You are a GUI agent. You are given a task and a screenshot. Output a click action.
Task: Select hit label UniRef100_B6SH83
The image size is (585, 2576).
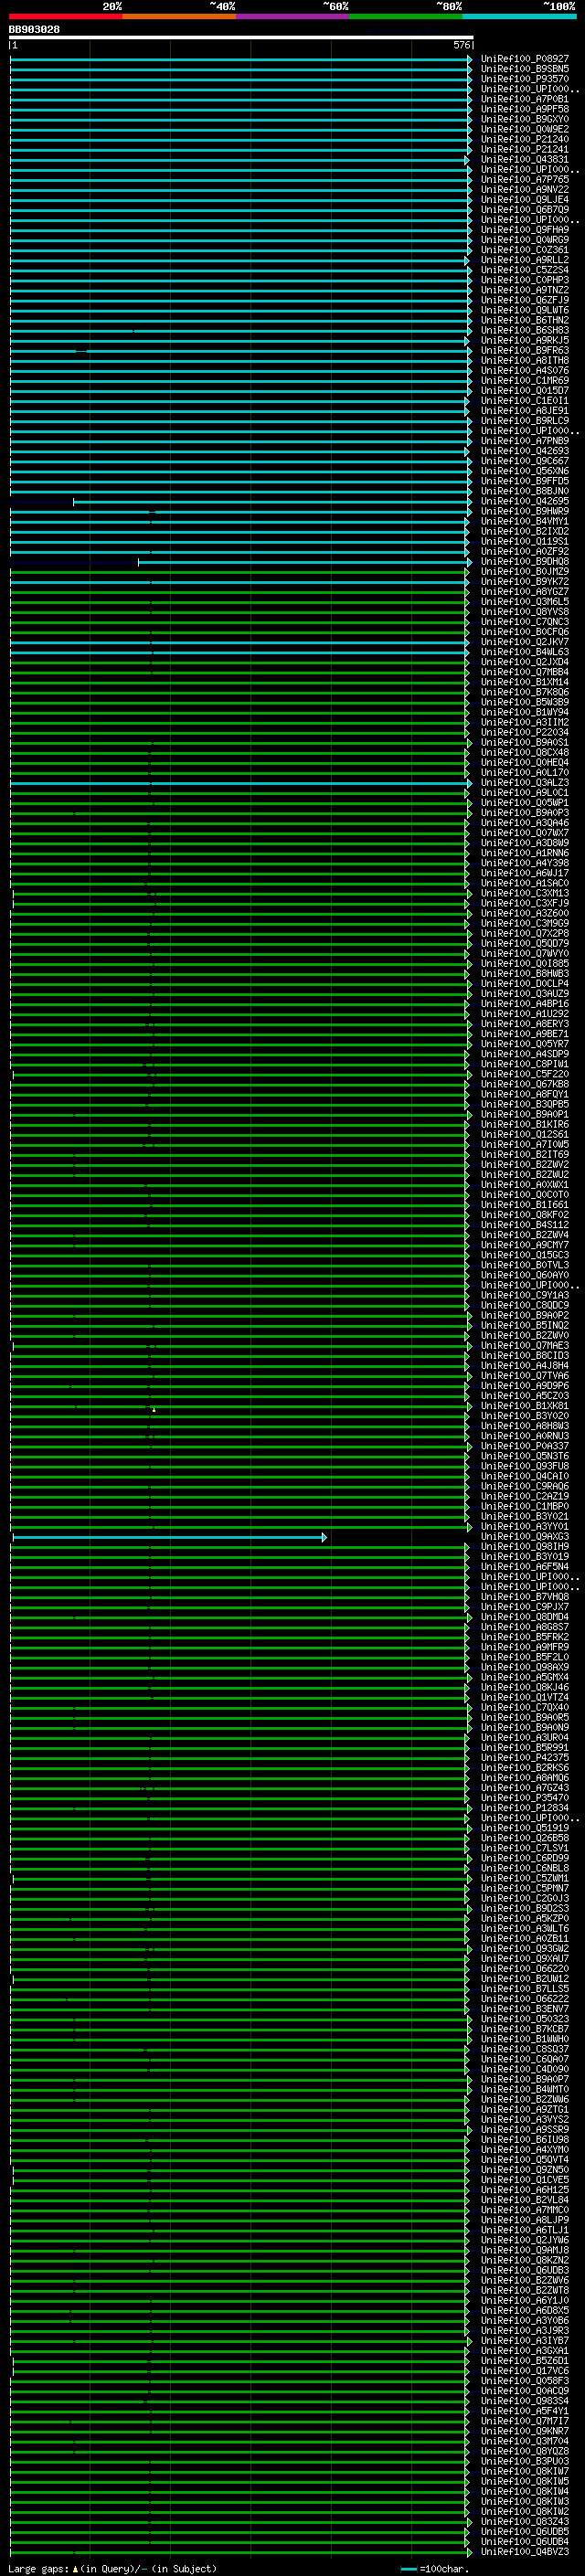click(524, 330)
